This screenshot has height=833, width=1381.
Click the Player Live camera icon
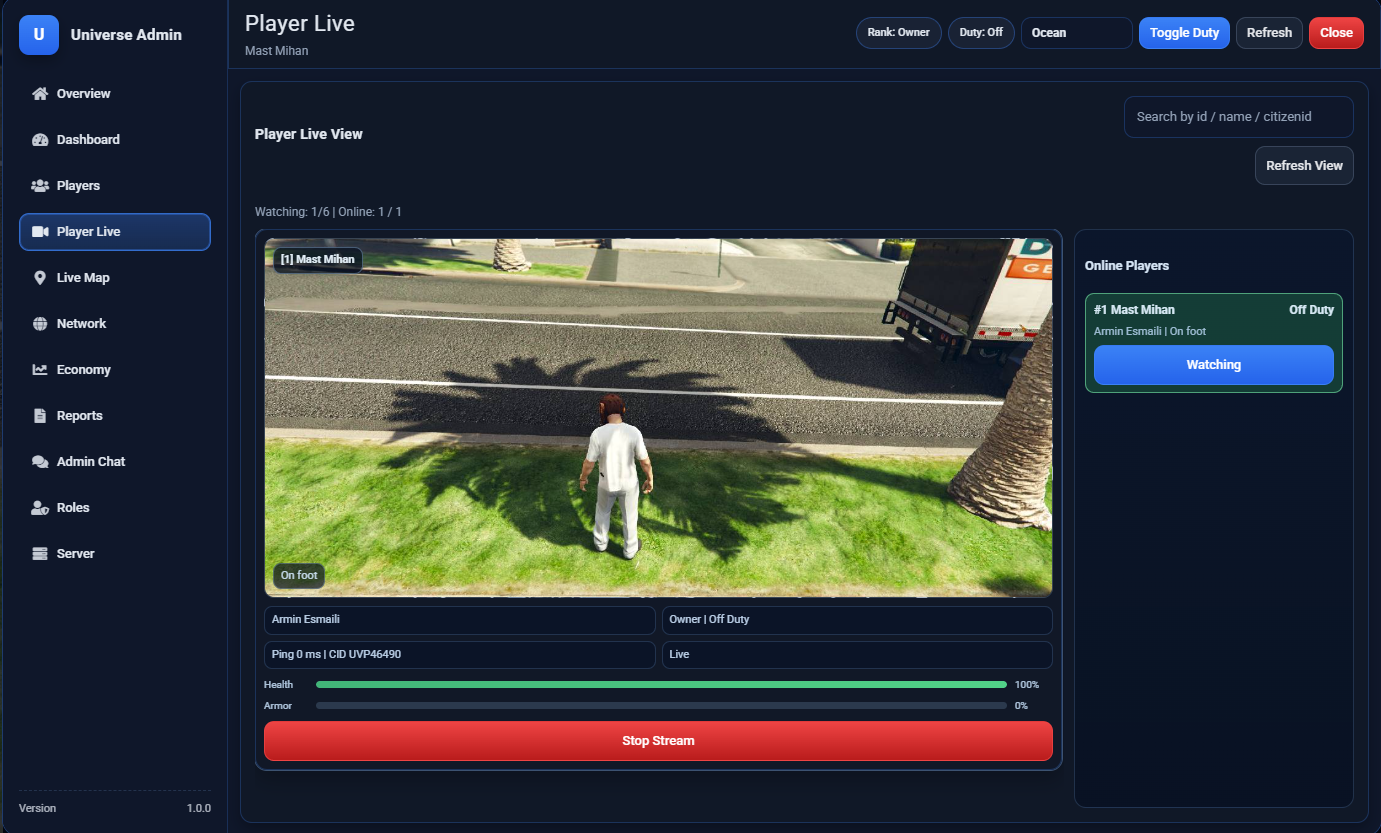(40, 232)
